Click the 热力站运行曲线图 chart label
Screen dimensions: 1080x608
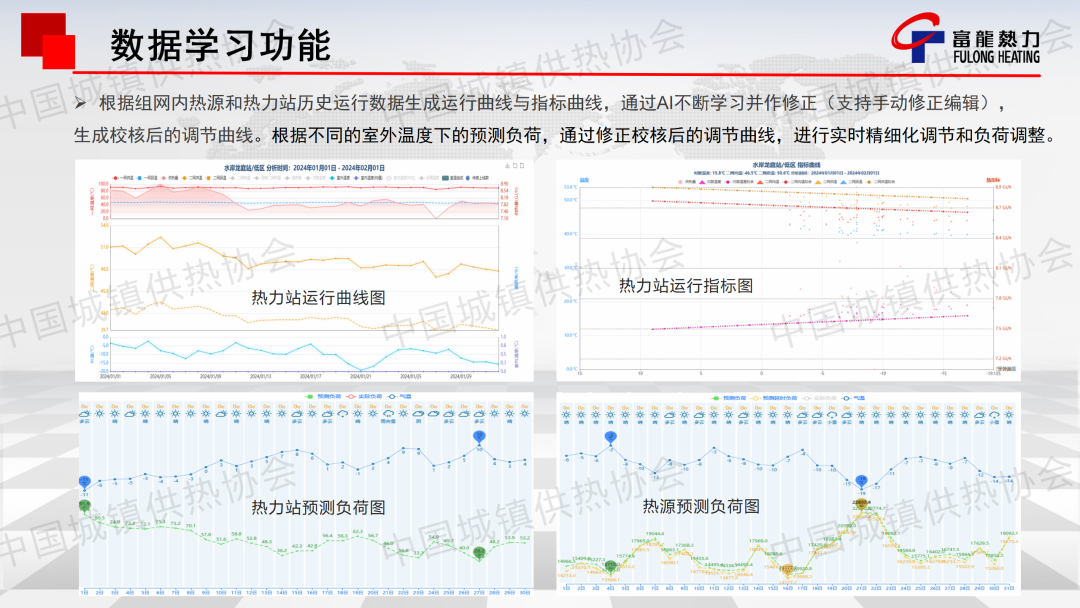[x=318, y=298]
